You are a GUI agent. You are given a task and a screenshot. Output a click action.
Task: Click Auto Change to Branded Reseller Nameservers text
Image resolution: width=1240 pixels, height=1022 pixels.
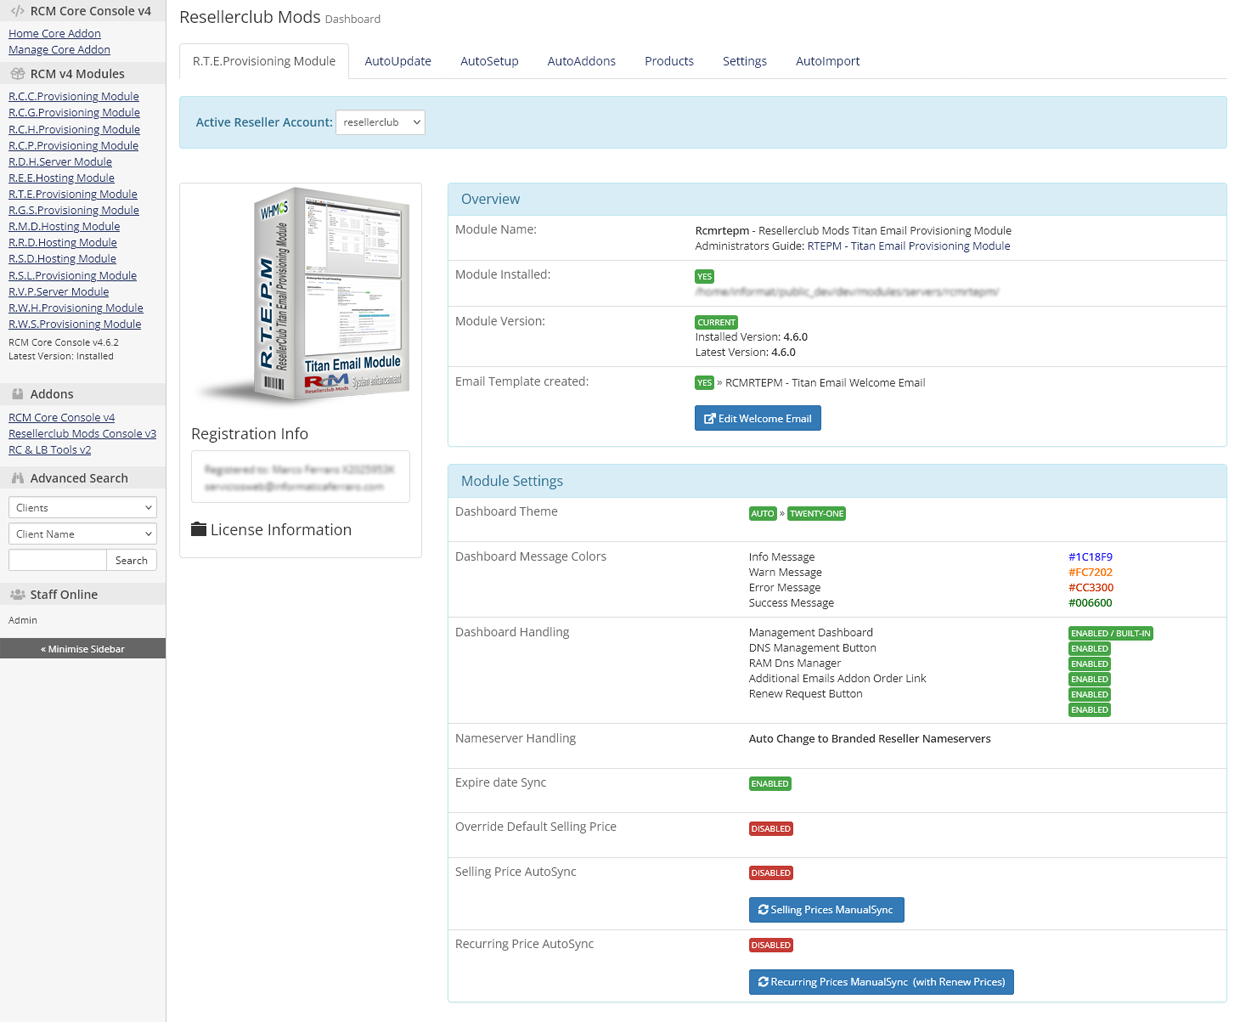point(869,738)
